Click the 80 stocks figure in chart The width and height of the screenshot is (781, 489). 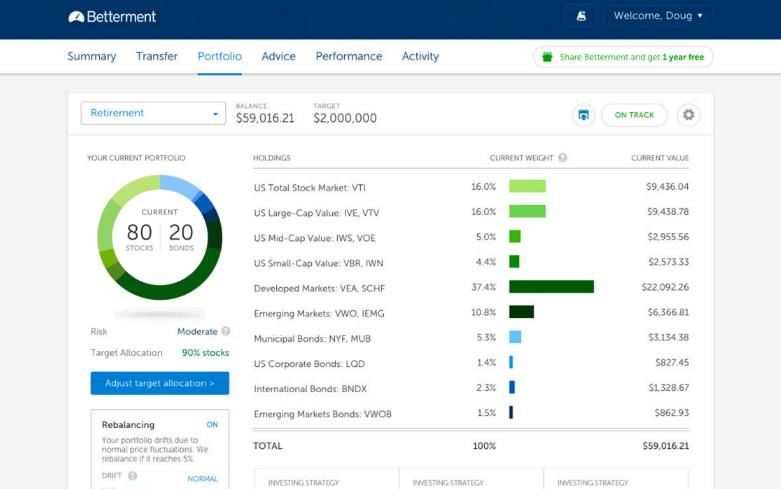point(139,233)
